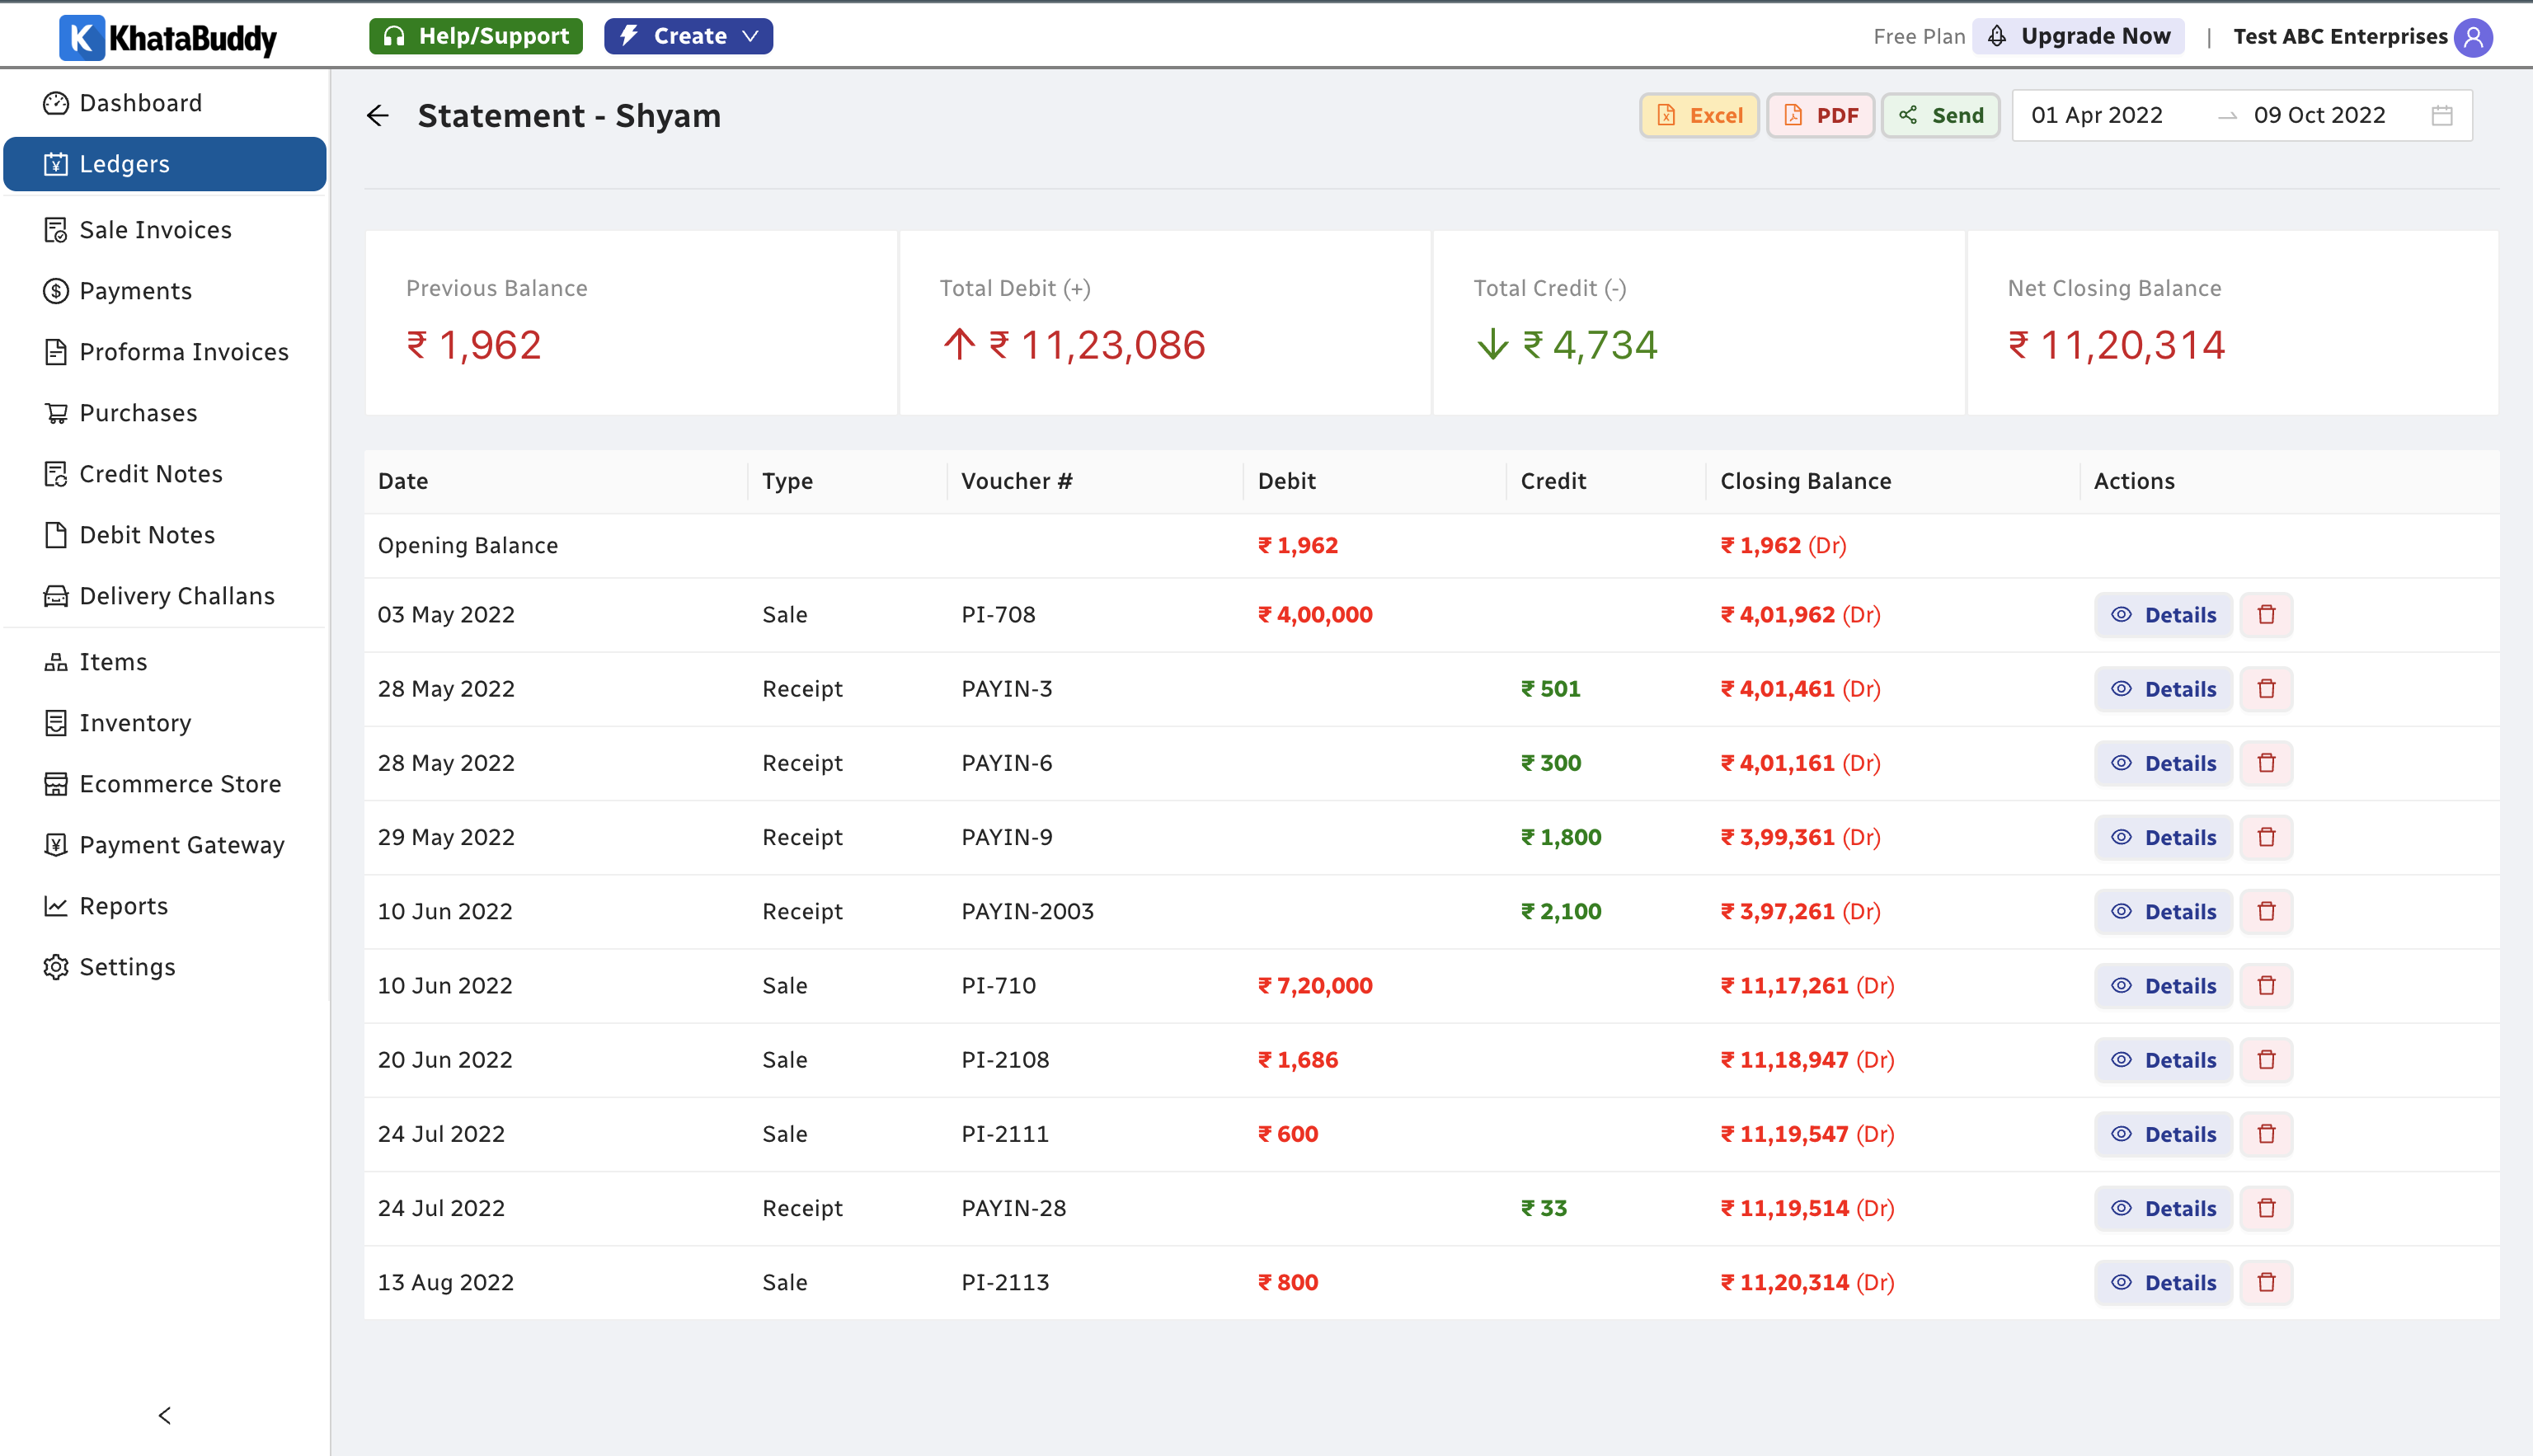Click the Opening Balance row label
Viewport: 2533px width, 1456px height.
tap(468, 545)
